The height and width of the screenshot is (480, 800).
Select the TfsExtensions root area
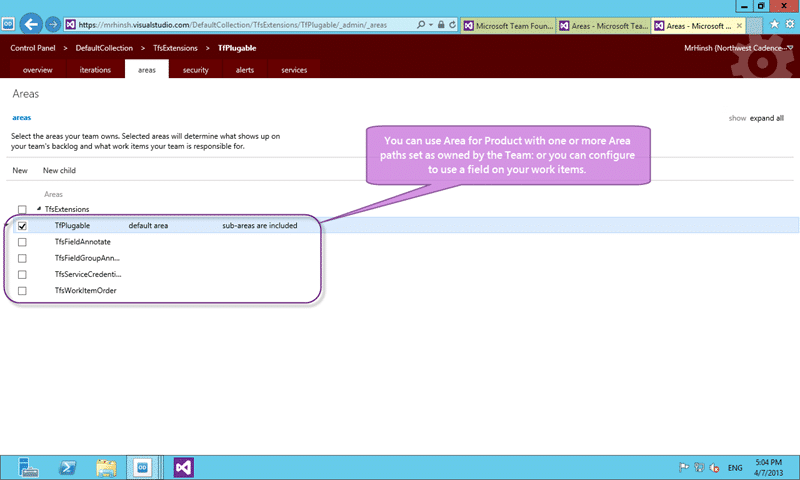(67, 209)
